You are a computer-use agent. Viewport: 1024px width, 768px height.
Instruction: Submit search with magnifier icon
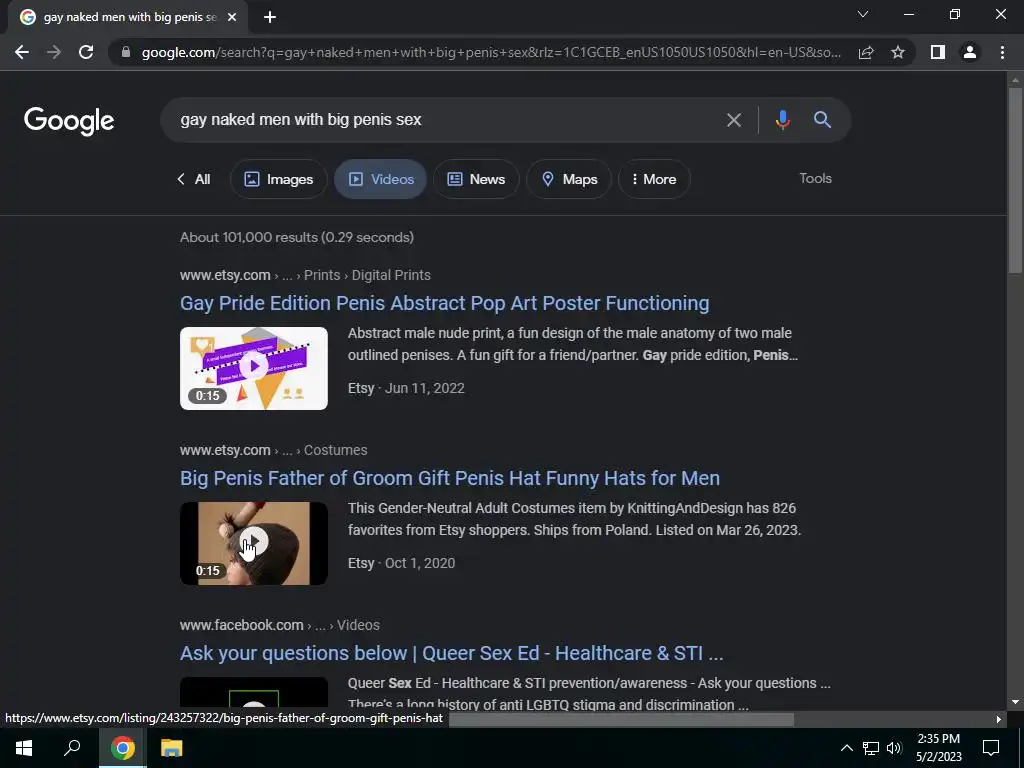pos(822,120)
